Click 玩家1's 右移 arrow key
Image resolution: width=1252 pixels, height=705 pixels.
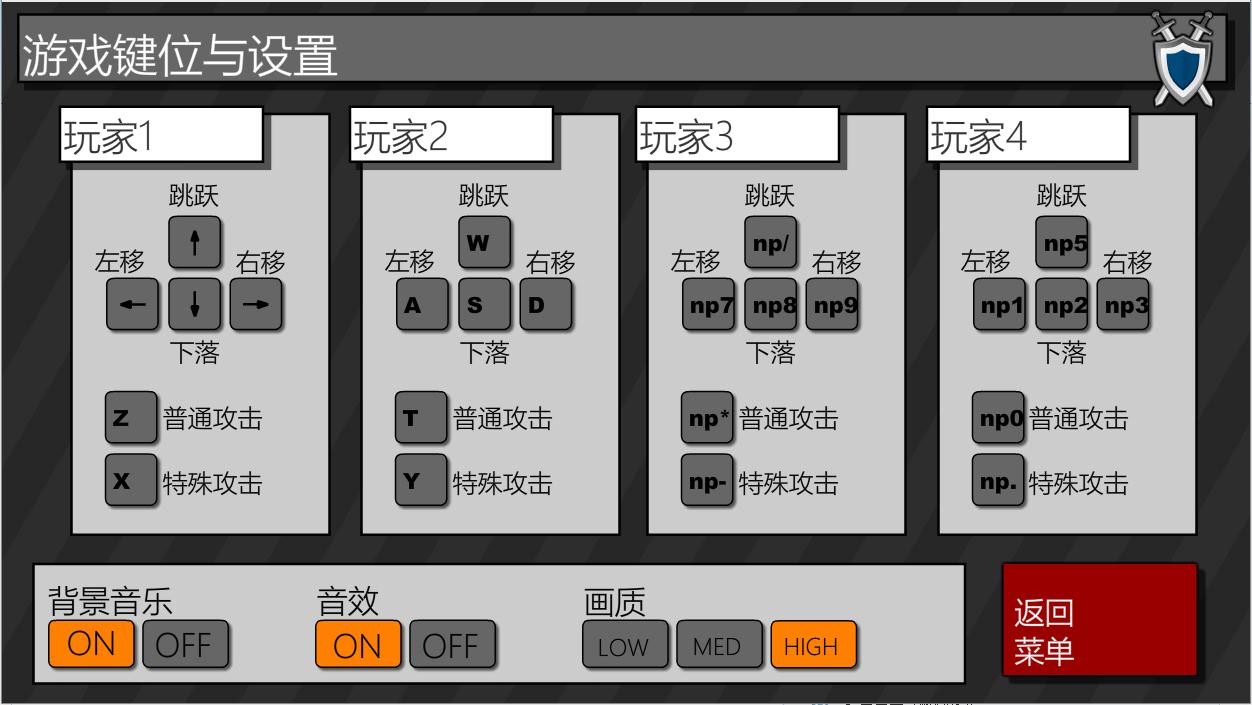pyautogui.click(x=257, y=305)
